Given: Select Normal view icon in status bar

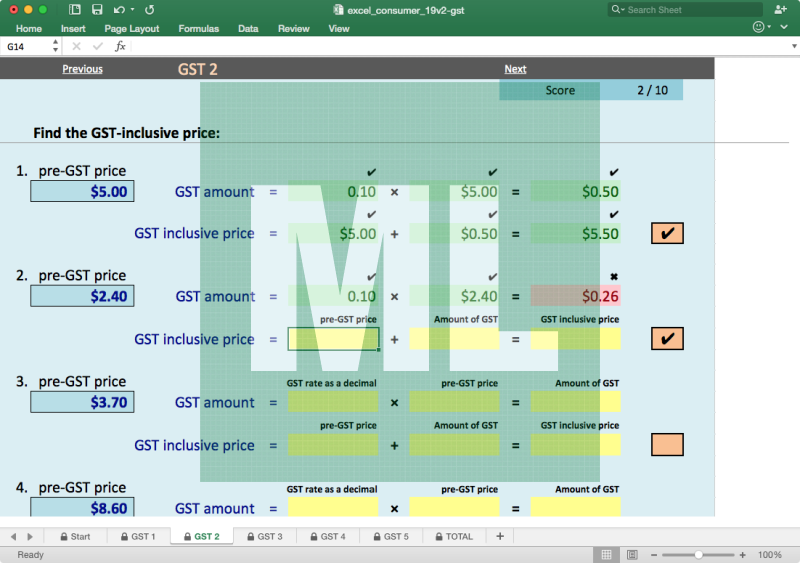Looking at the screenshot, I should tap(606, 554).
